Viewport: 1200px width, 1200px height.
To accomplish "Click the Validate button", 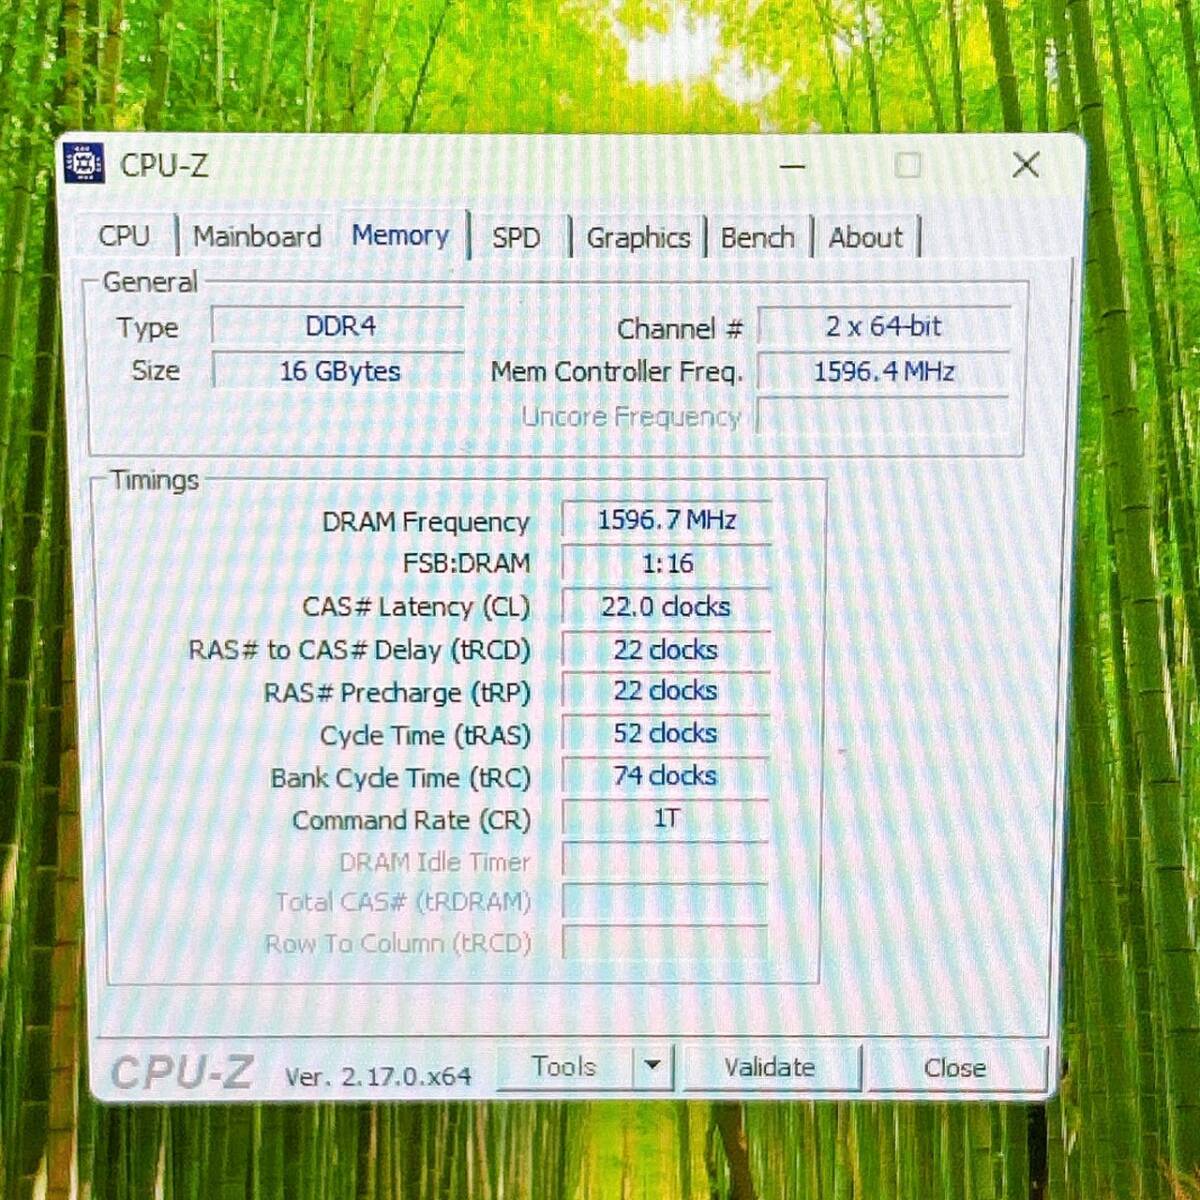I will (x=769, y=1068).
